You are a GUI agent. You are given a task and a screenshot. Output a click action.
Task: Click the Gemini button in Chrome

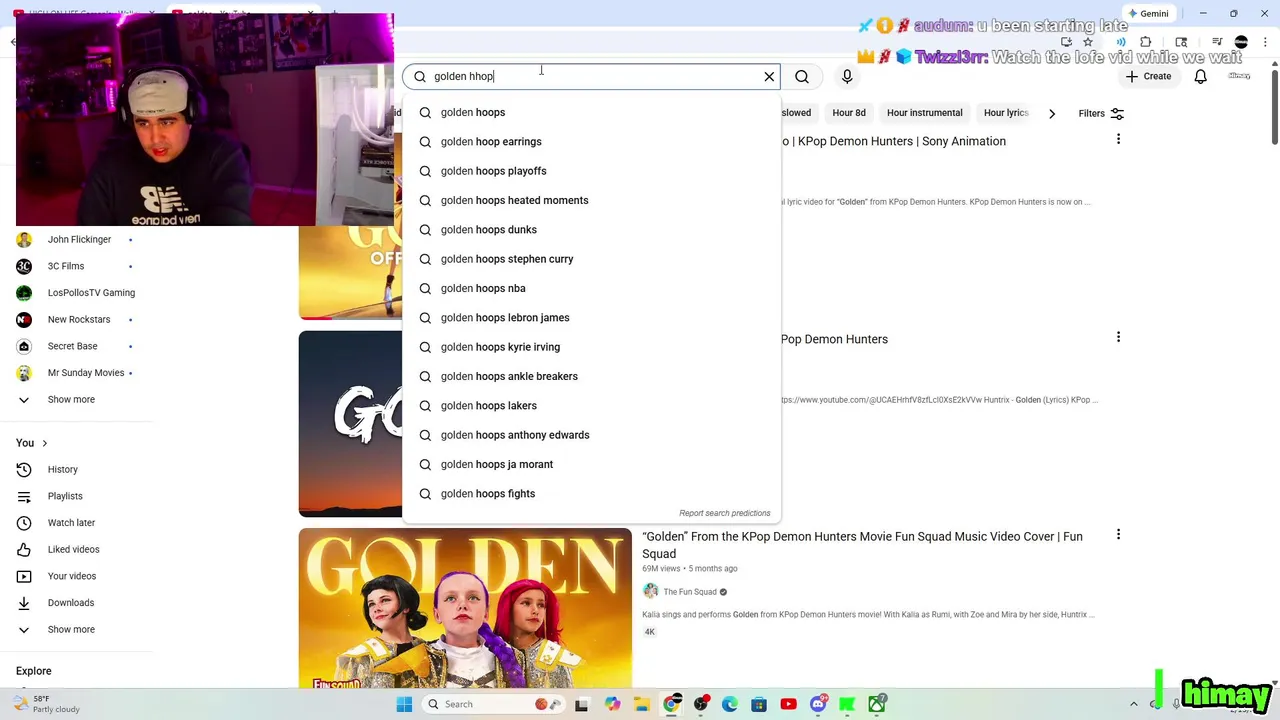pos(1147,13)
